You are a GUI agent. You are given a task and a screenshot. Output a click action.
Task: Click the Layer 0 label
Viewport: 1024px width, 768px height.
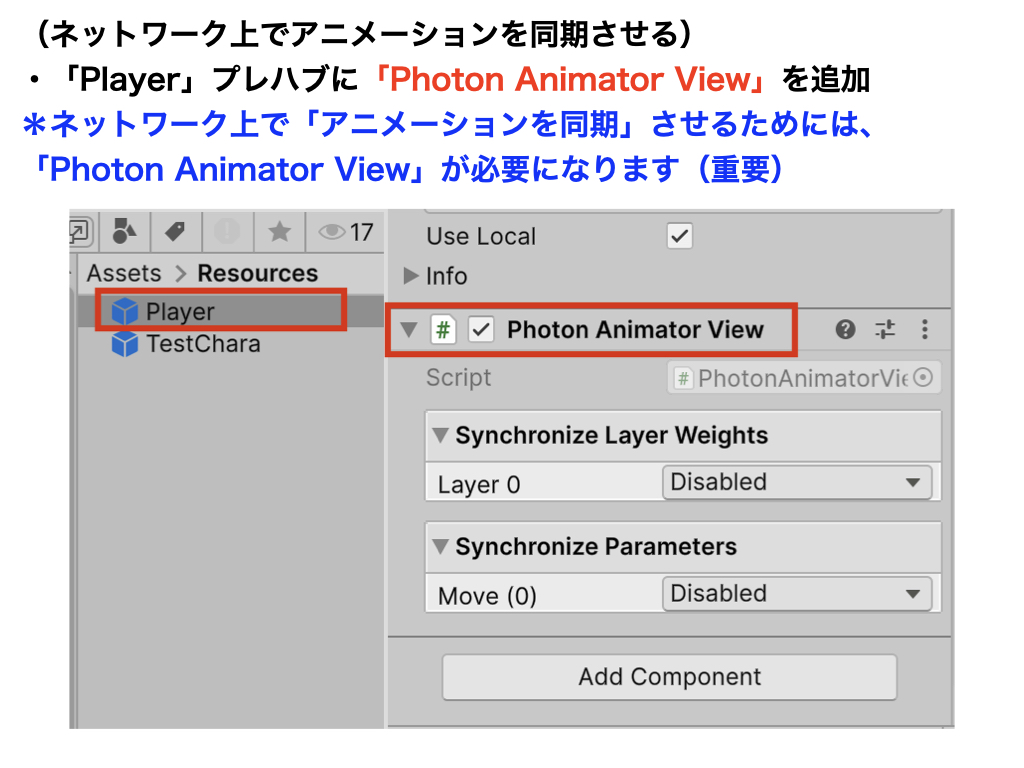[x=479, y=485]
